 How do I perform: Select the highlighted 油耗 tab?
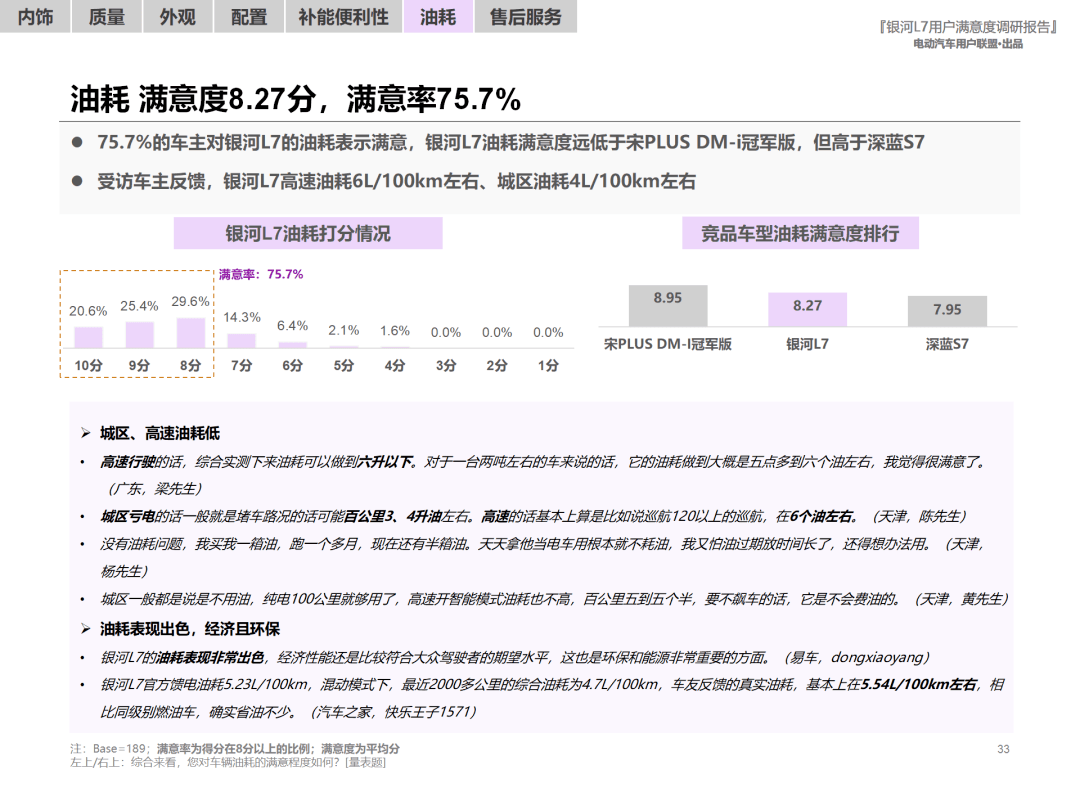438,17
